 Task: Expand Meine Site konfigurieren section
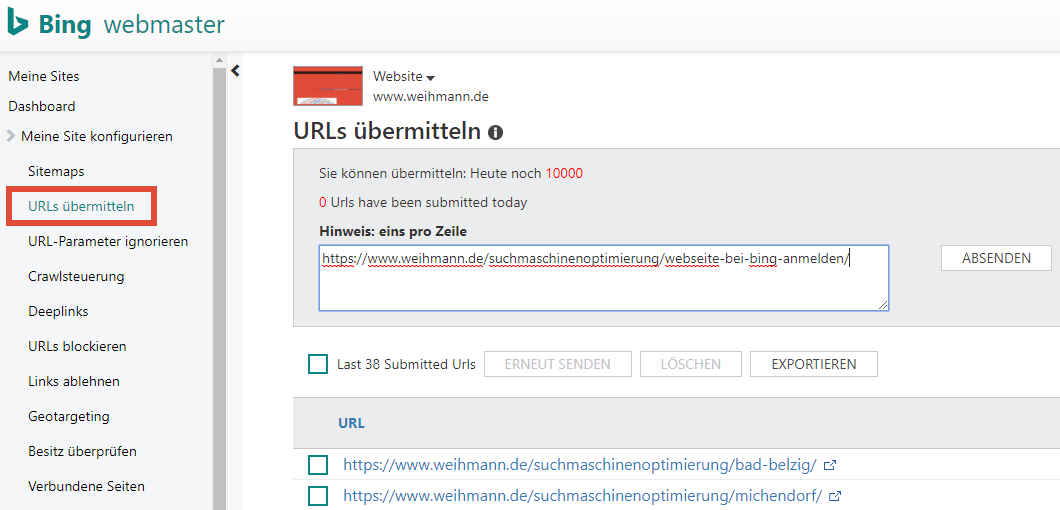pos(90,137)
